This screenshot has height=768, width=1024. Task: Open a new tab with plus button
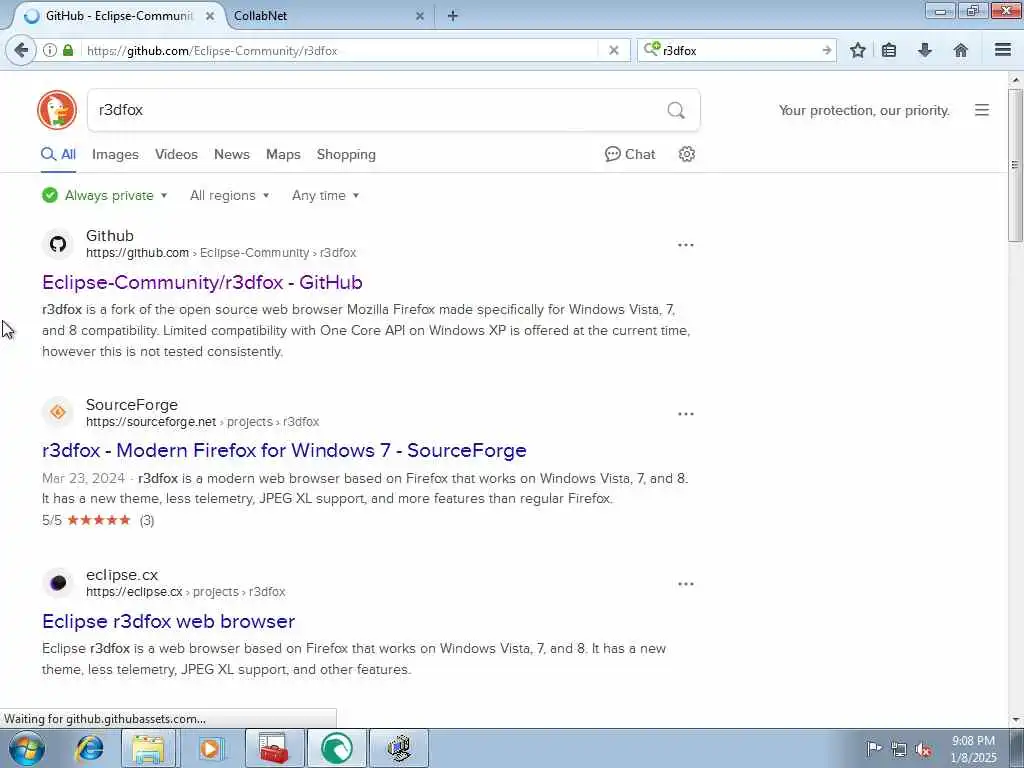[453, 16]
